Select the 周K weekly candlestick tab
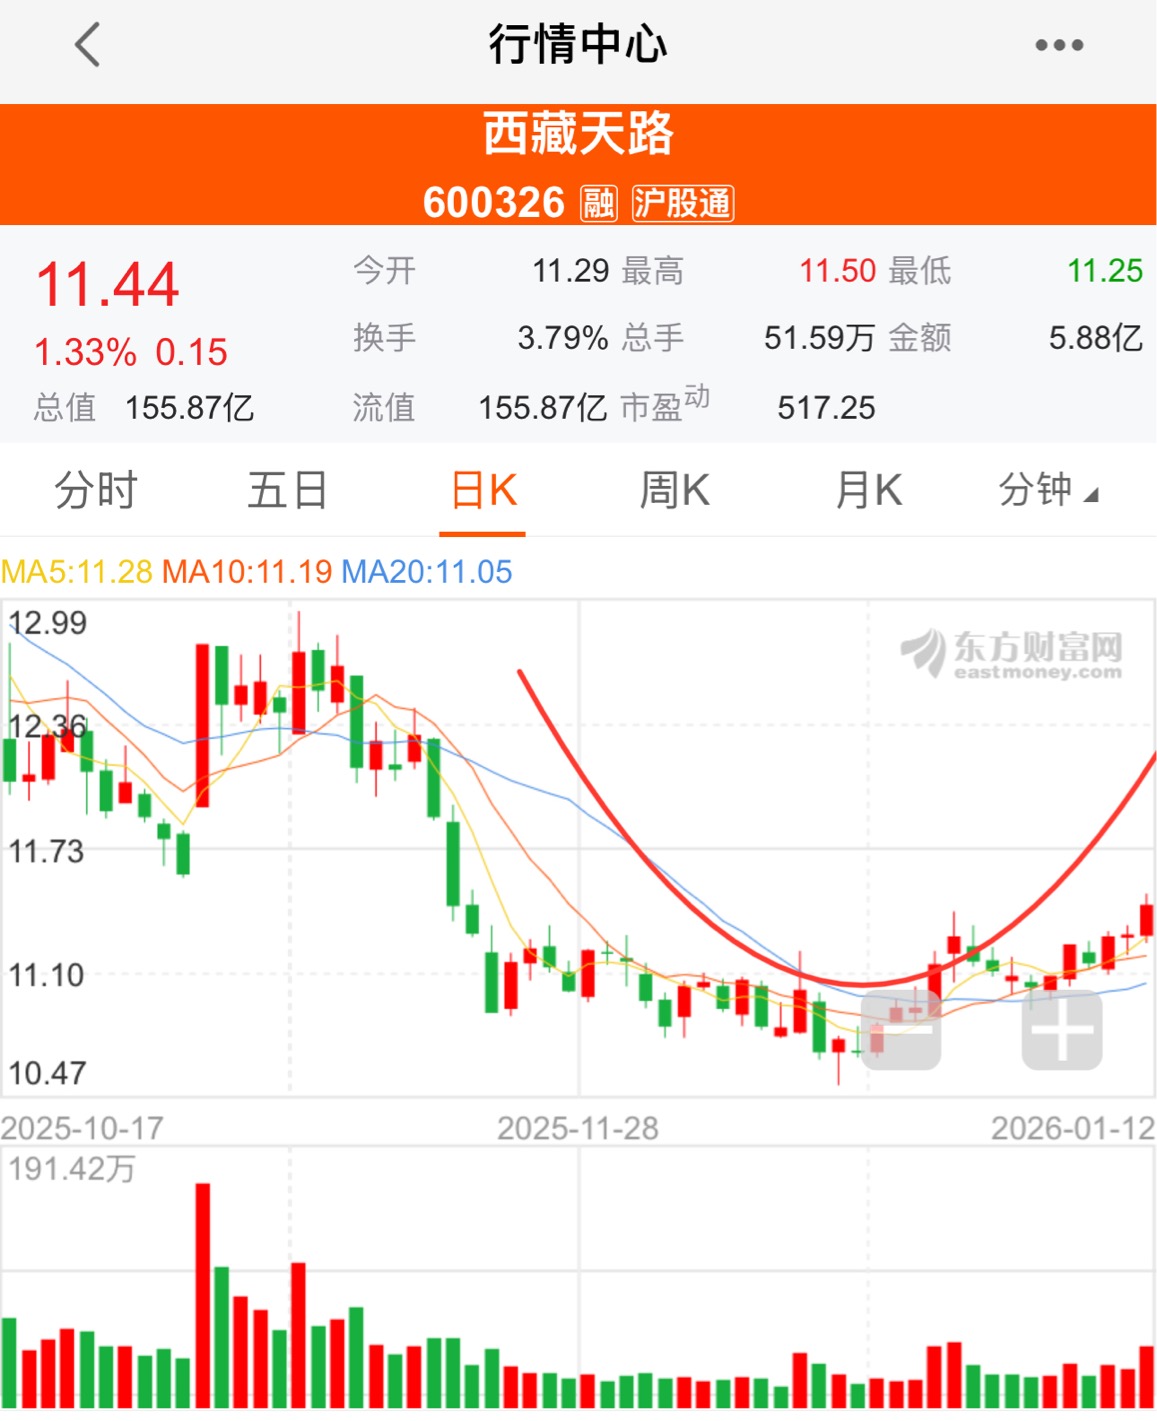 point(675,491)
